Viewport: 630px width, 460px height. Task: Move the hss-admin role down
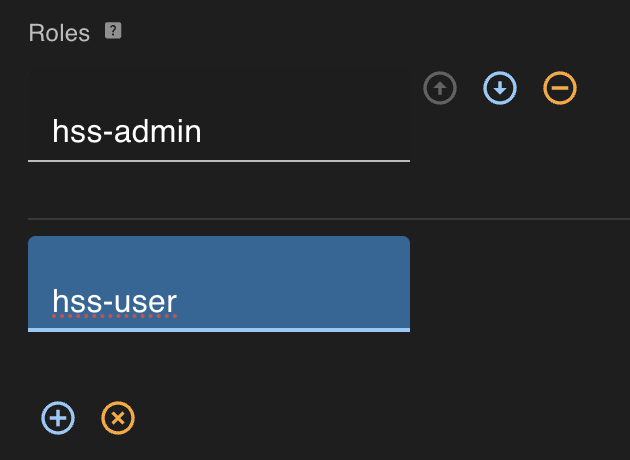point(500,89)
